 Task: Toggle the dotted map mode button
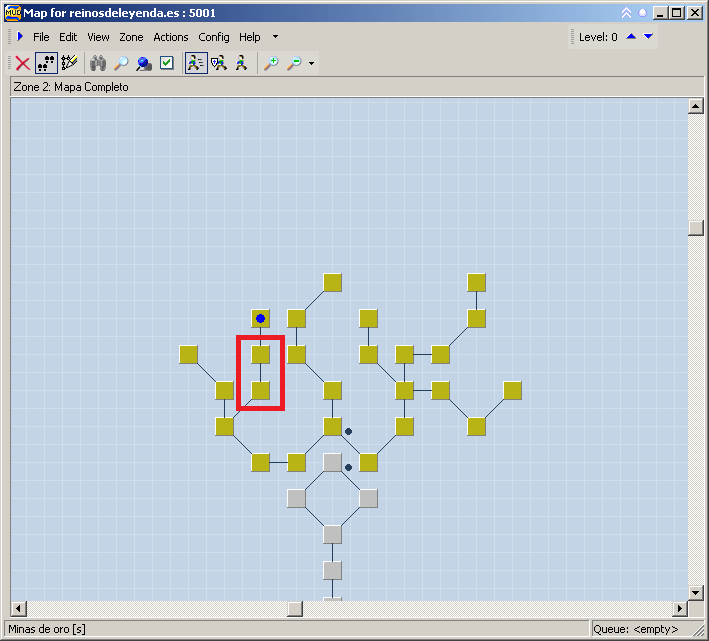pos(46,63)
